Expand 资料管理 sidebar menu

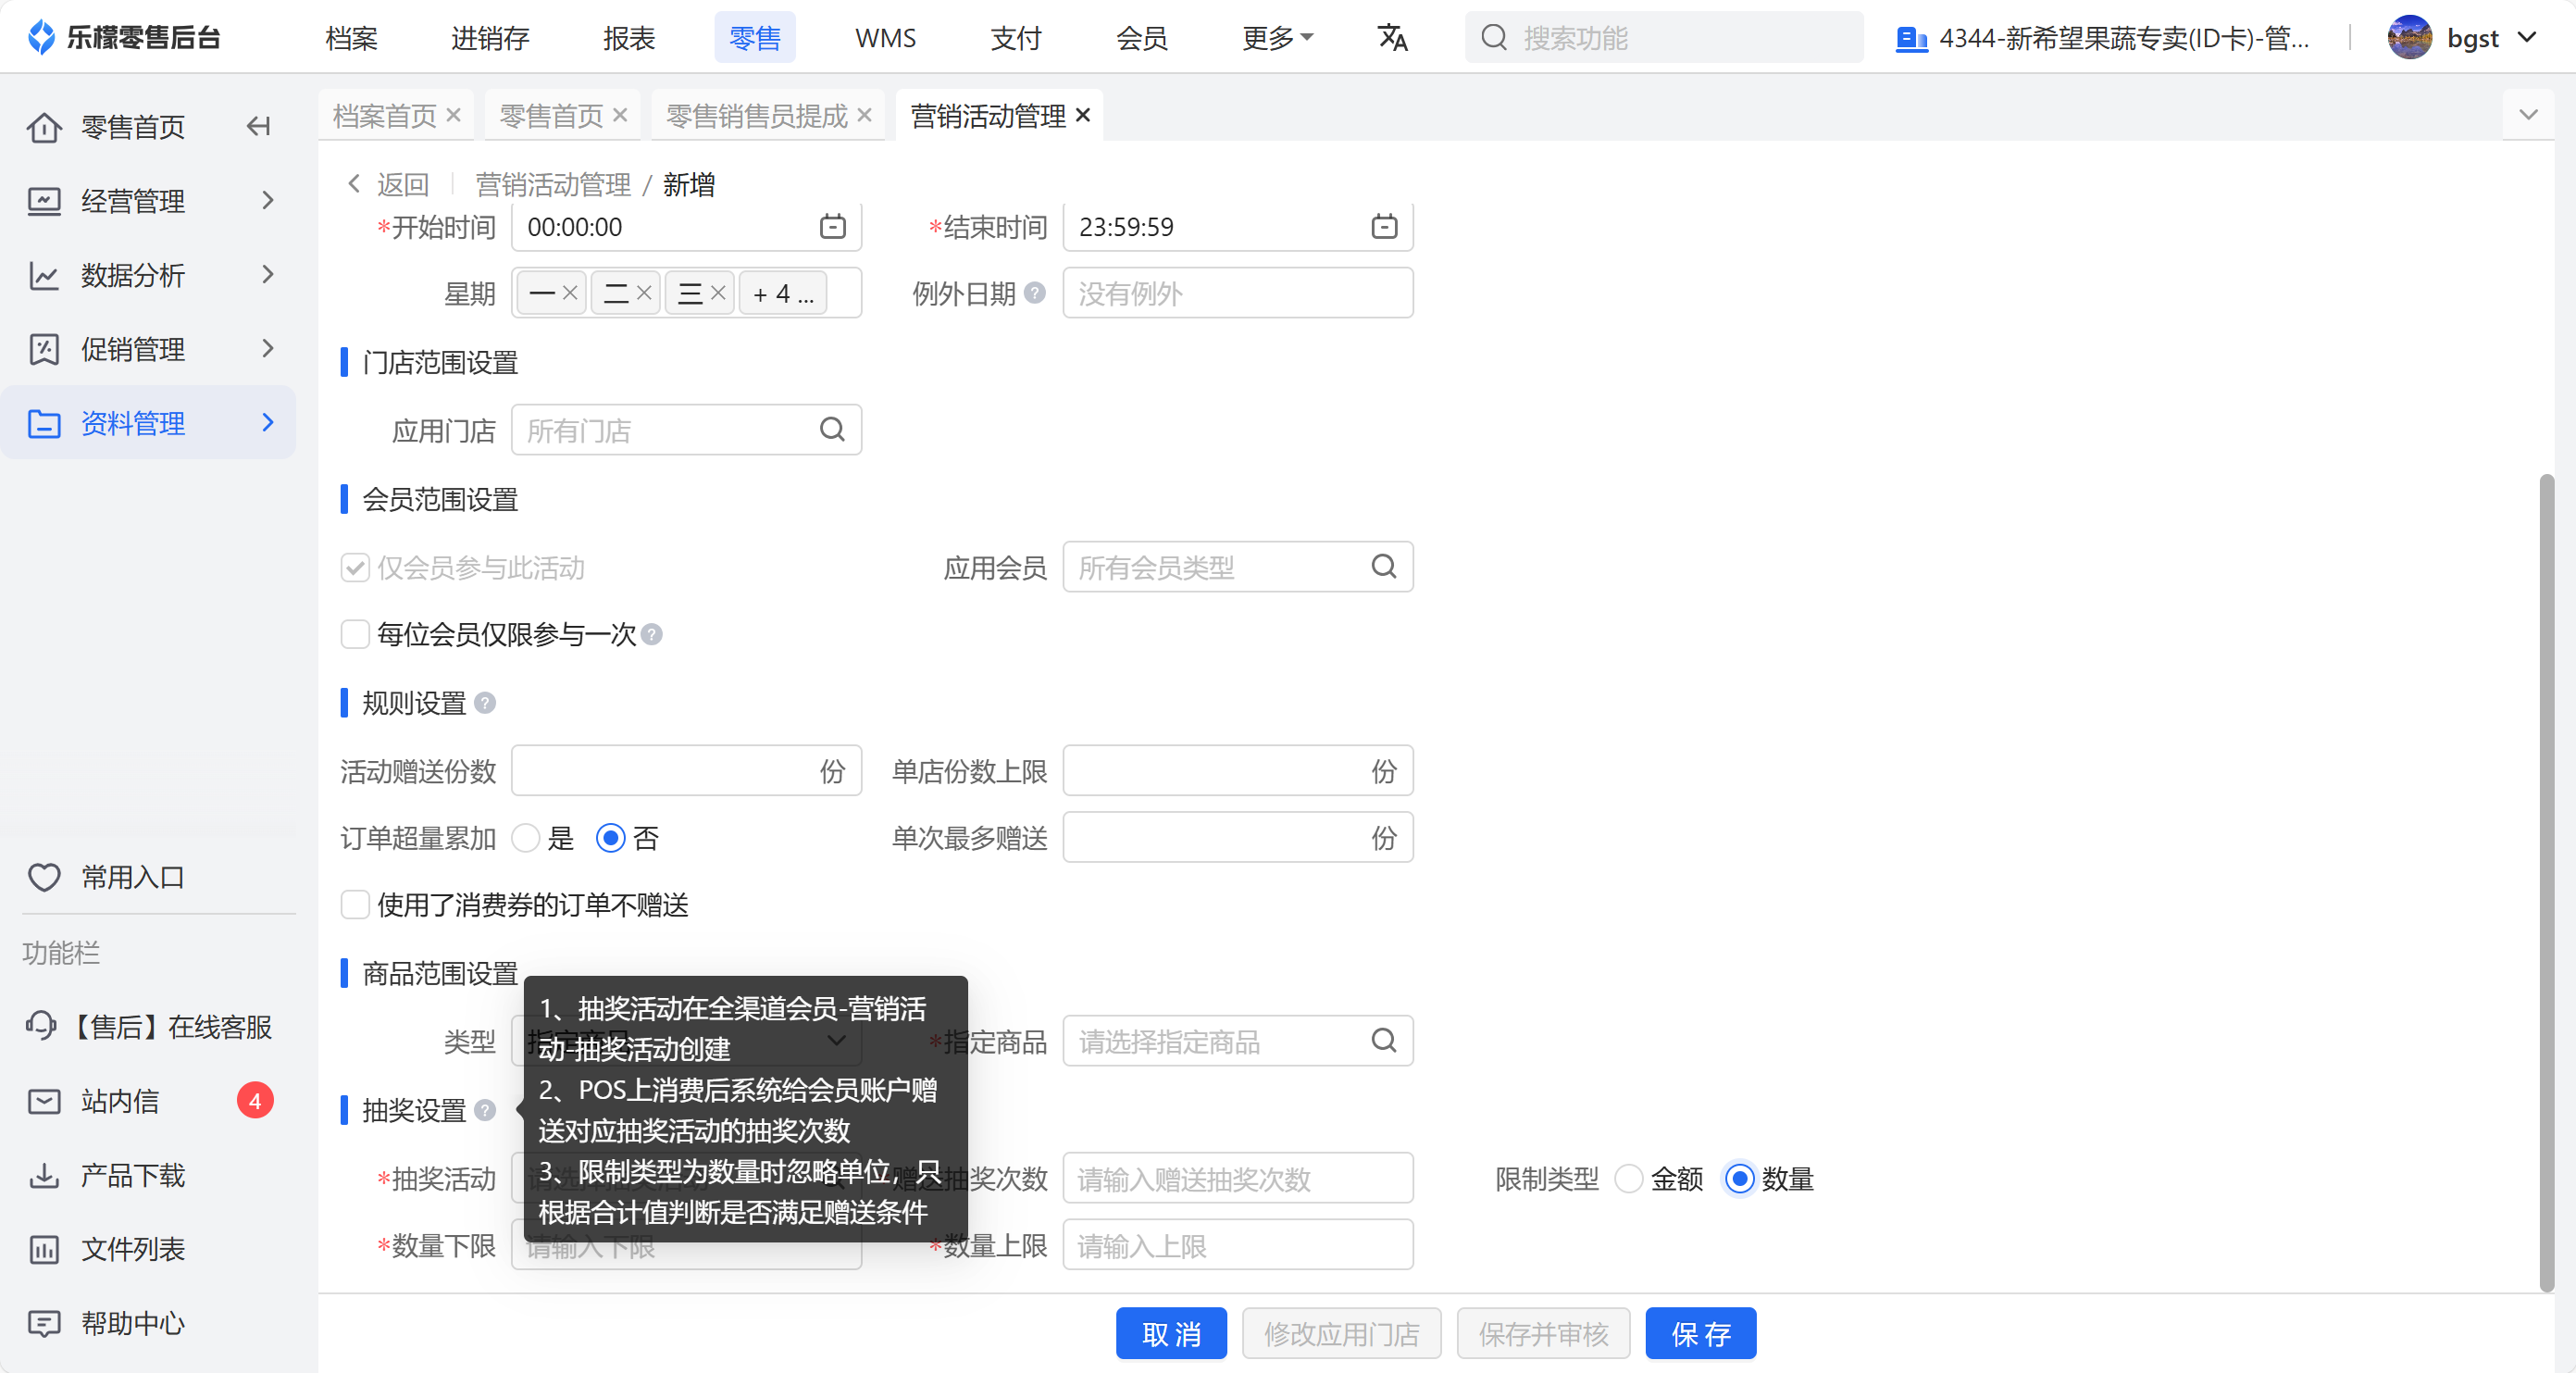pyautogui.click(x=150, y=423)
